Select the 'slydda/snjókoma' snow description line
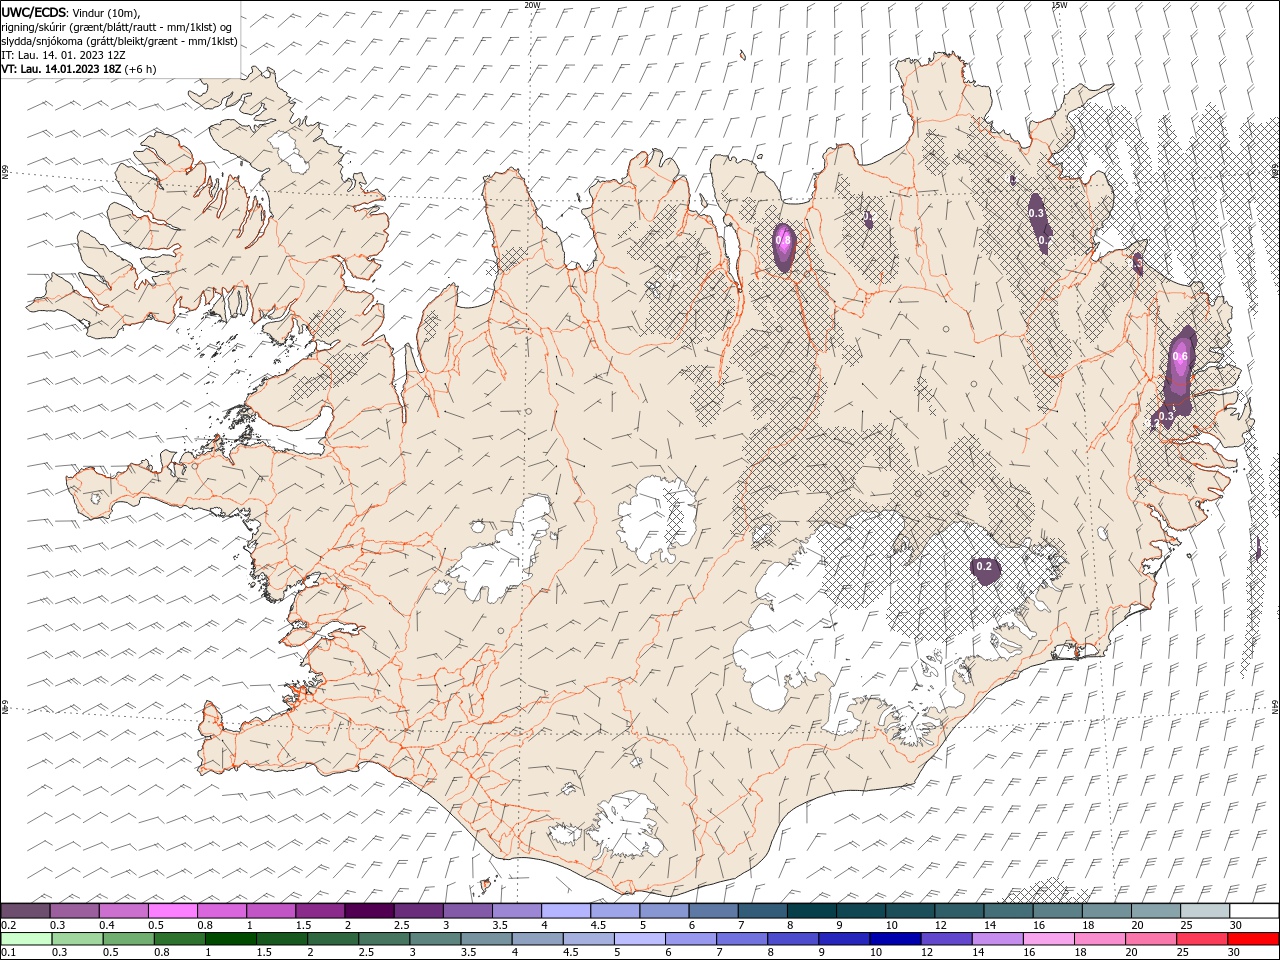The height and width of the screenshot is (960, 1280). [x=119, y=41]
